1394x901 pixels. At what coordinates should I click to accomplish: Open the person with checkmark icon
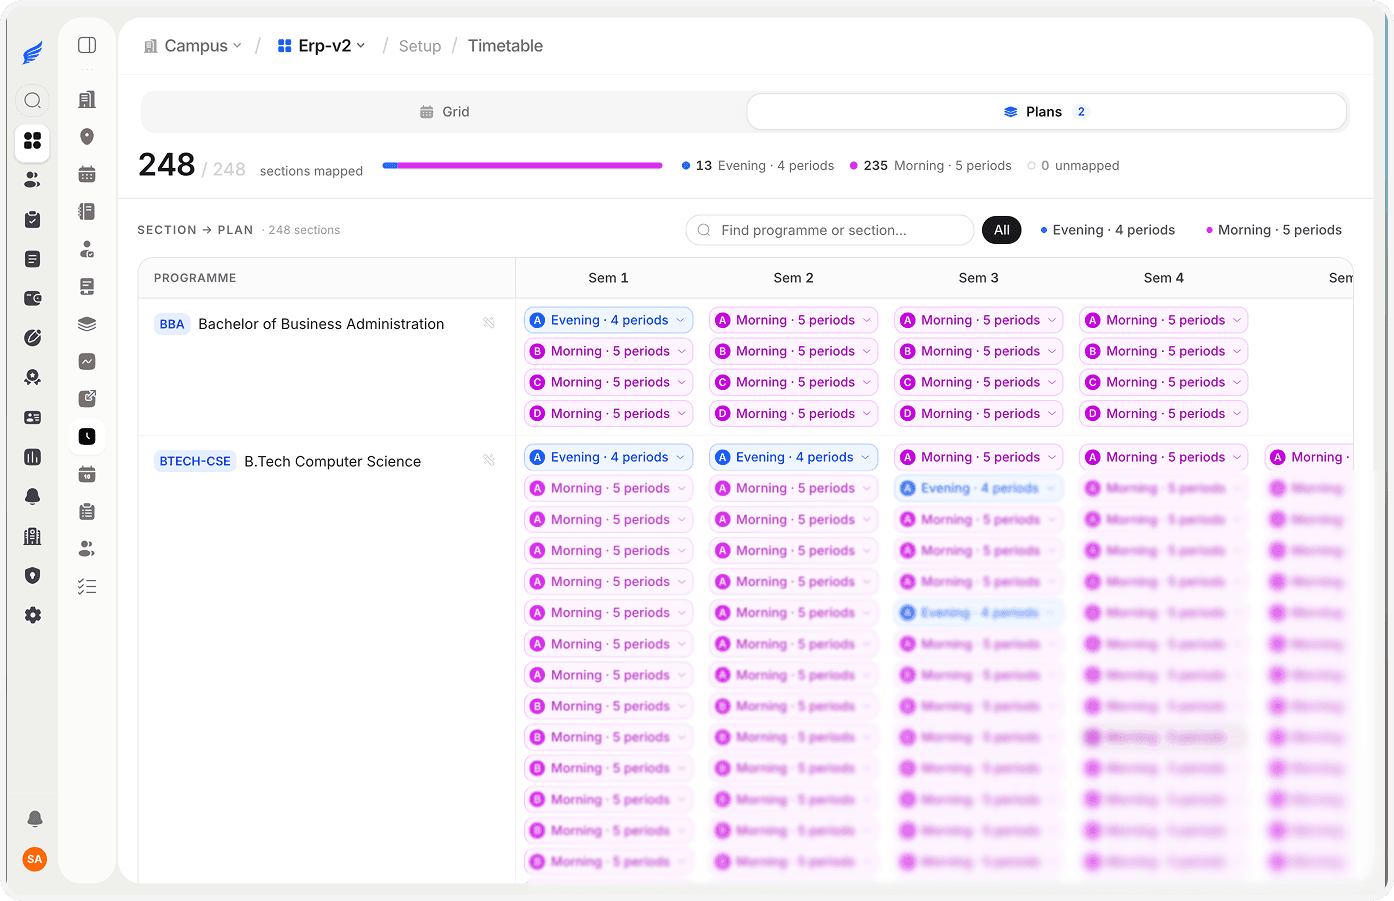tap(87, 249)
